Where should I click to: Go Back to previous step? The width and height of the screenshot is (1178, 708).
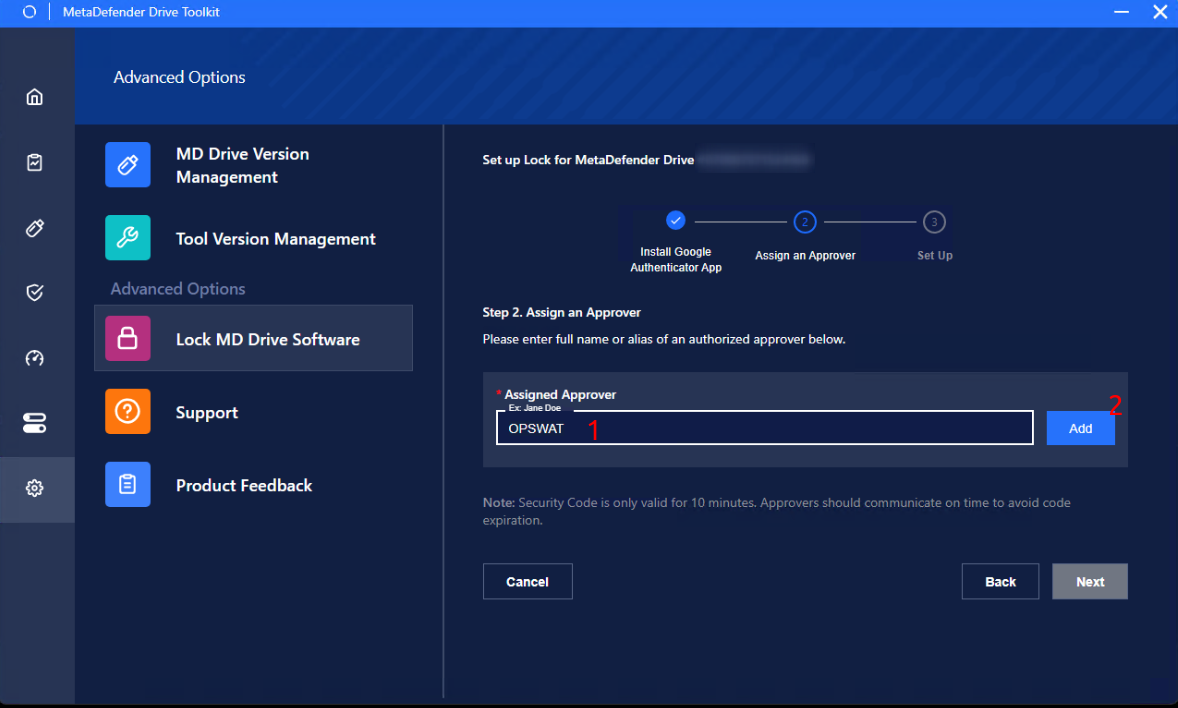pos(1000,582)
